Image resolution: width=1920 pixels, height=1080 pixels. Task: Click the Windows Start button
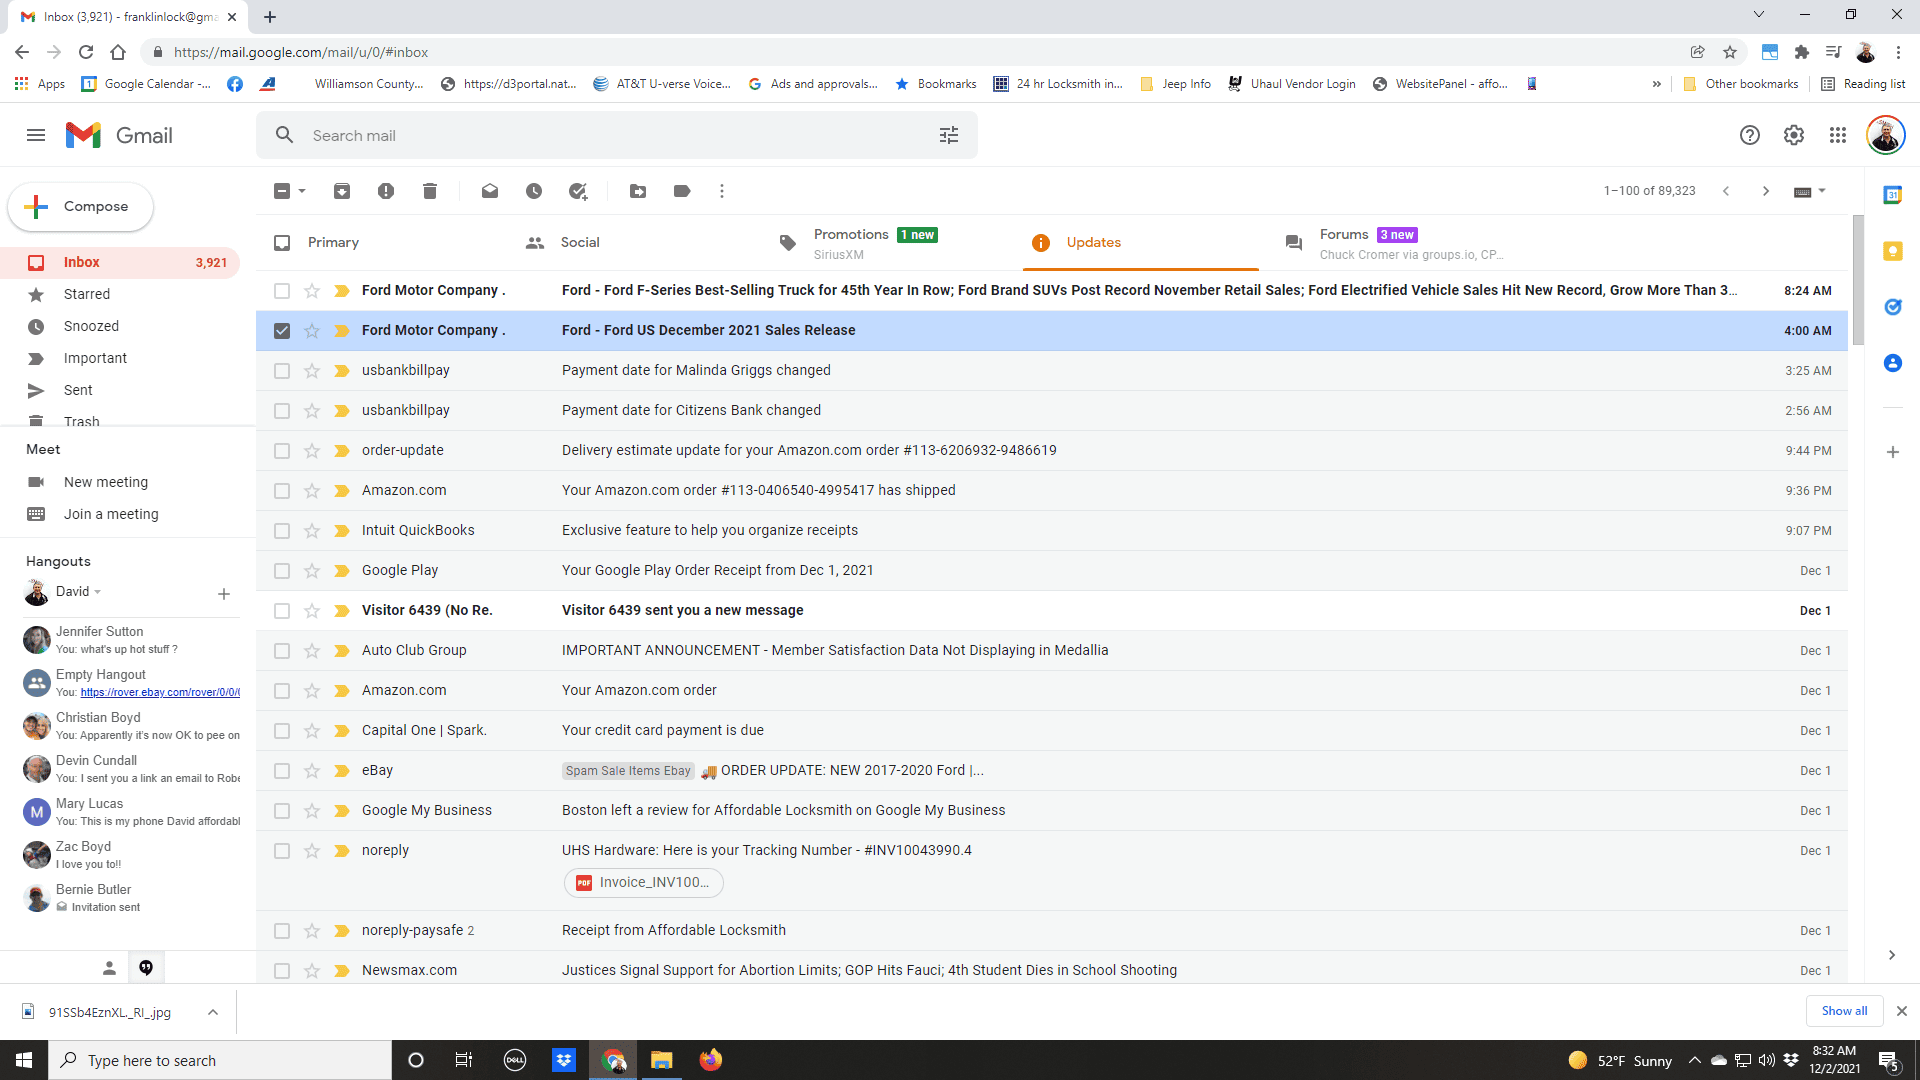tap(24, 1060)
